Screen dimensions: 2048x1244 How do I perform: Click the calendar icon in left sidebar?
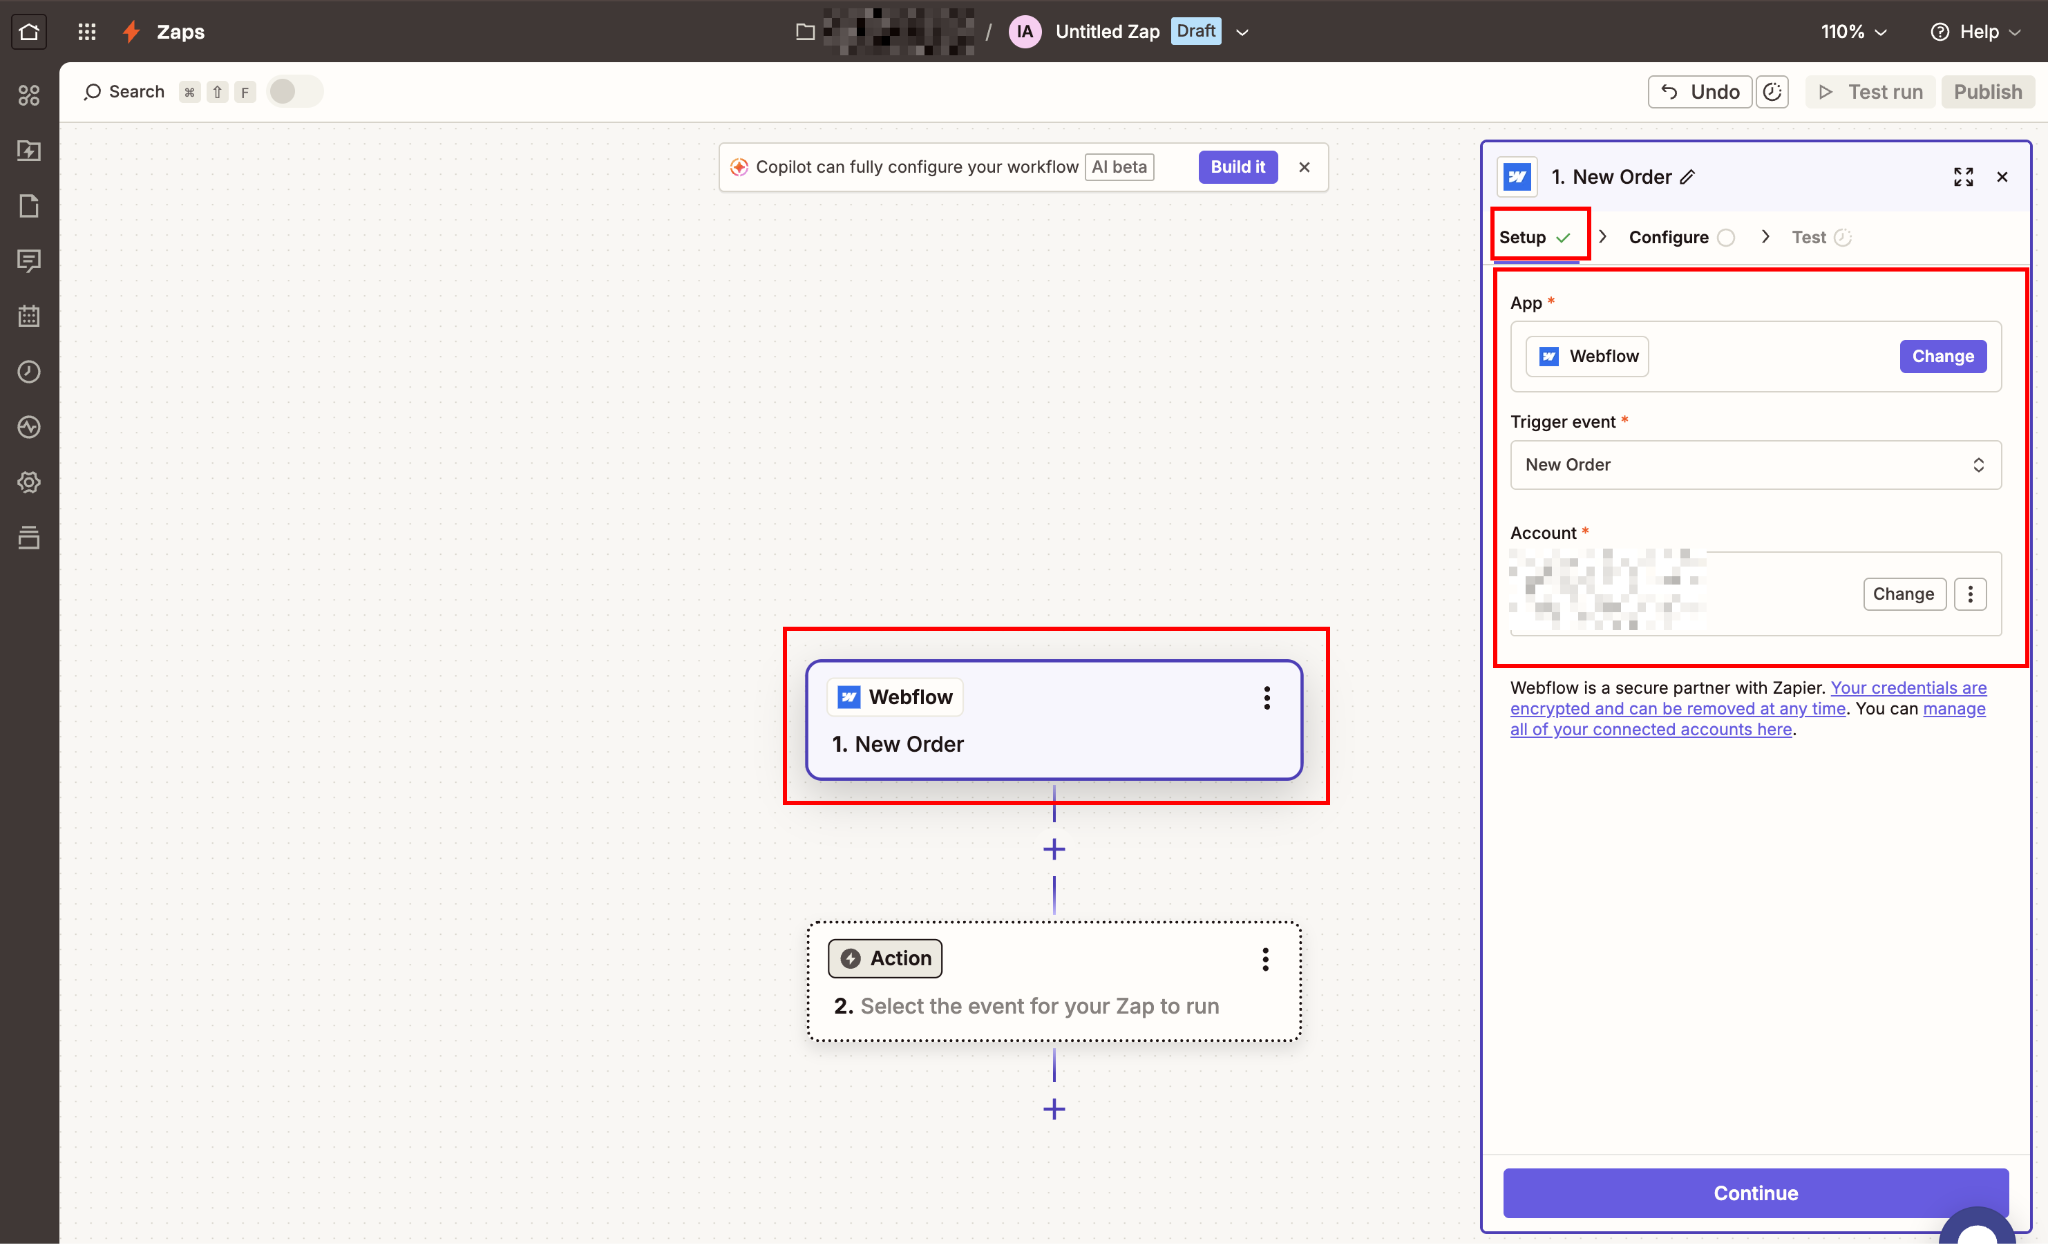[x=29, y=316]
